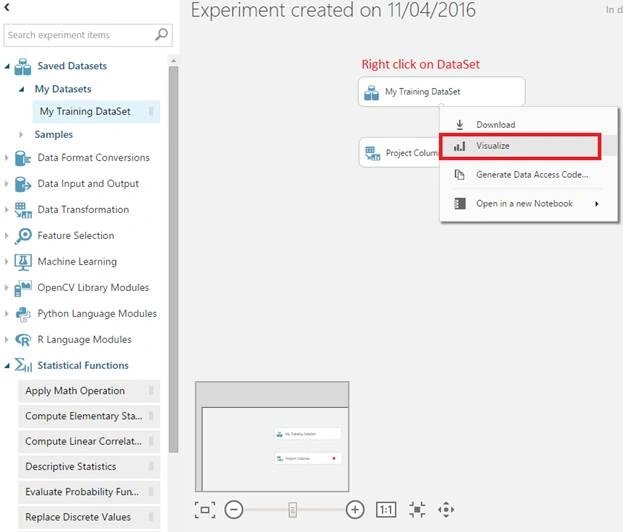Choose Generate Data Access Code from menu
The image size is (623, 532).
tap(529, 175)
